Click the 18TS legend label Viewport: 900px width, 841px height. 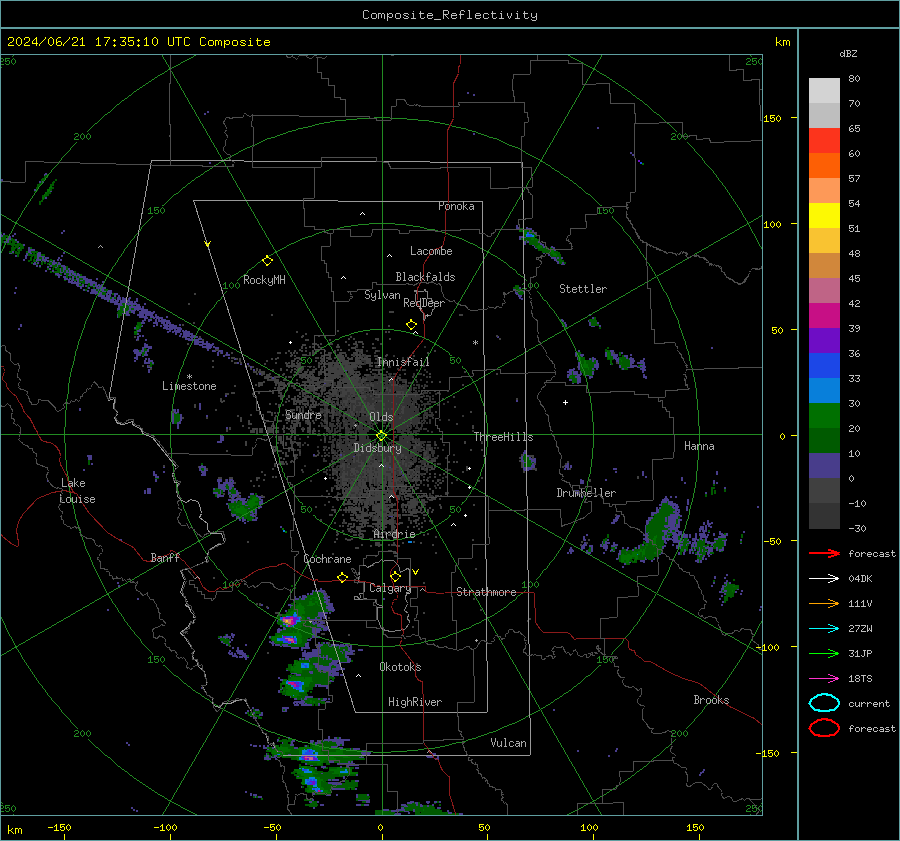(x=860, y=679)
